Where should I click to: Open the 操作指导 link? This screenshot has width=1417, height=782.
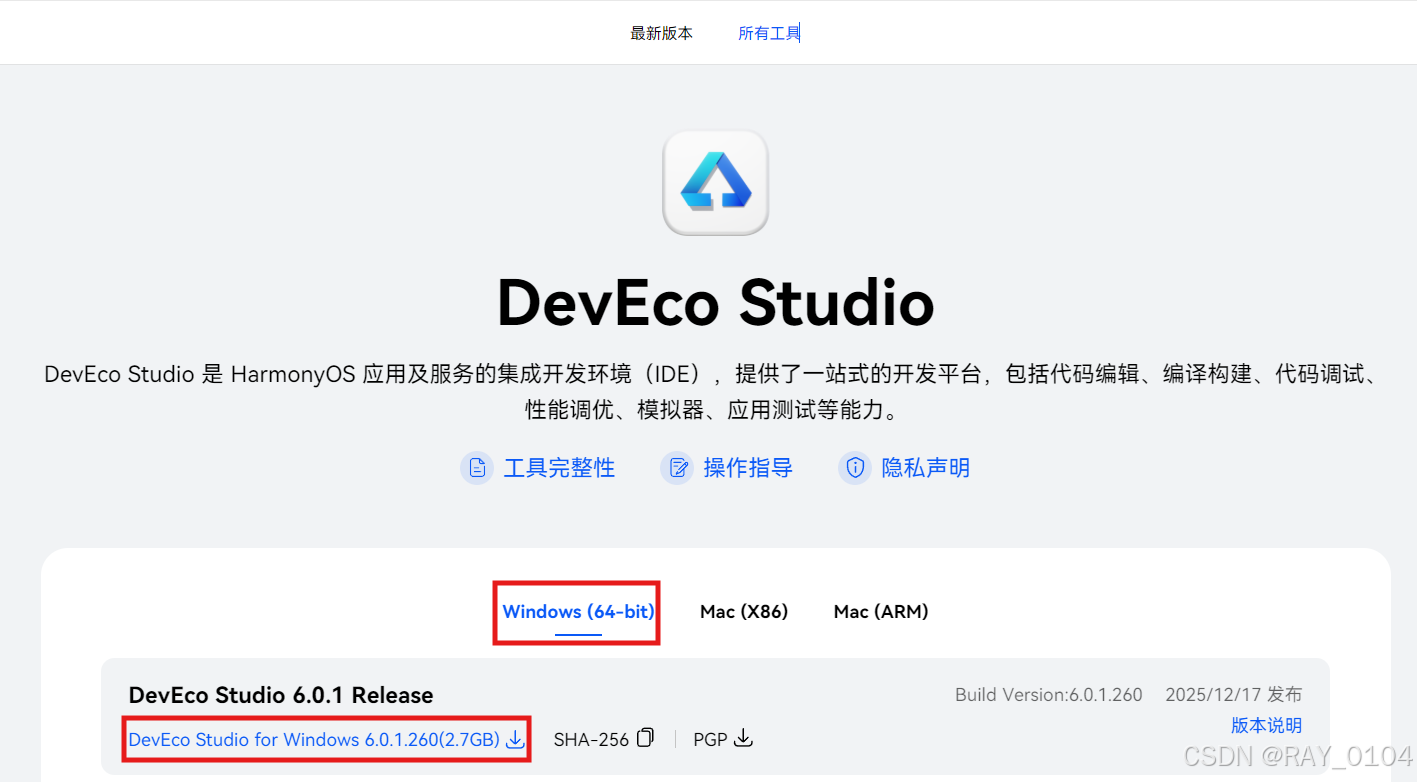(x=748, y=467)
